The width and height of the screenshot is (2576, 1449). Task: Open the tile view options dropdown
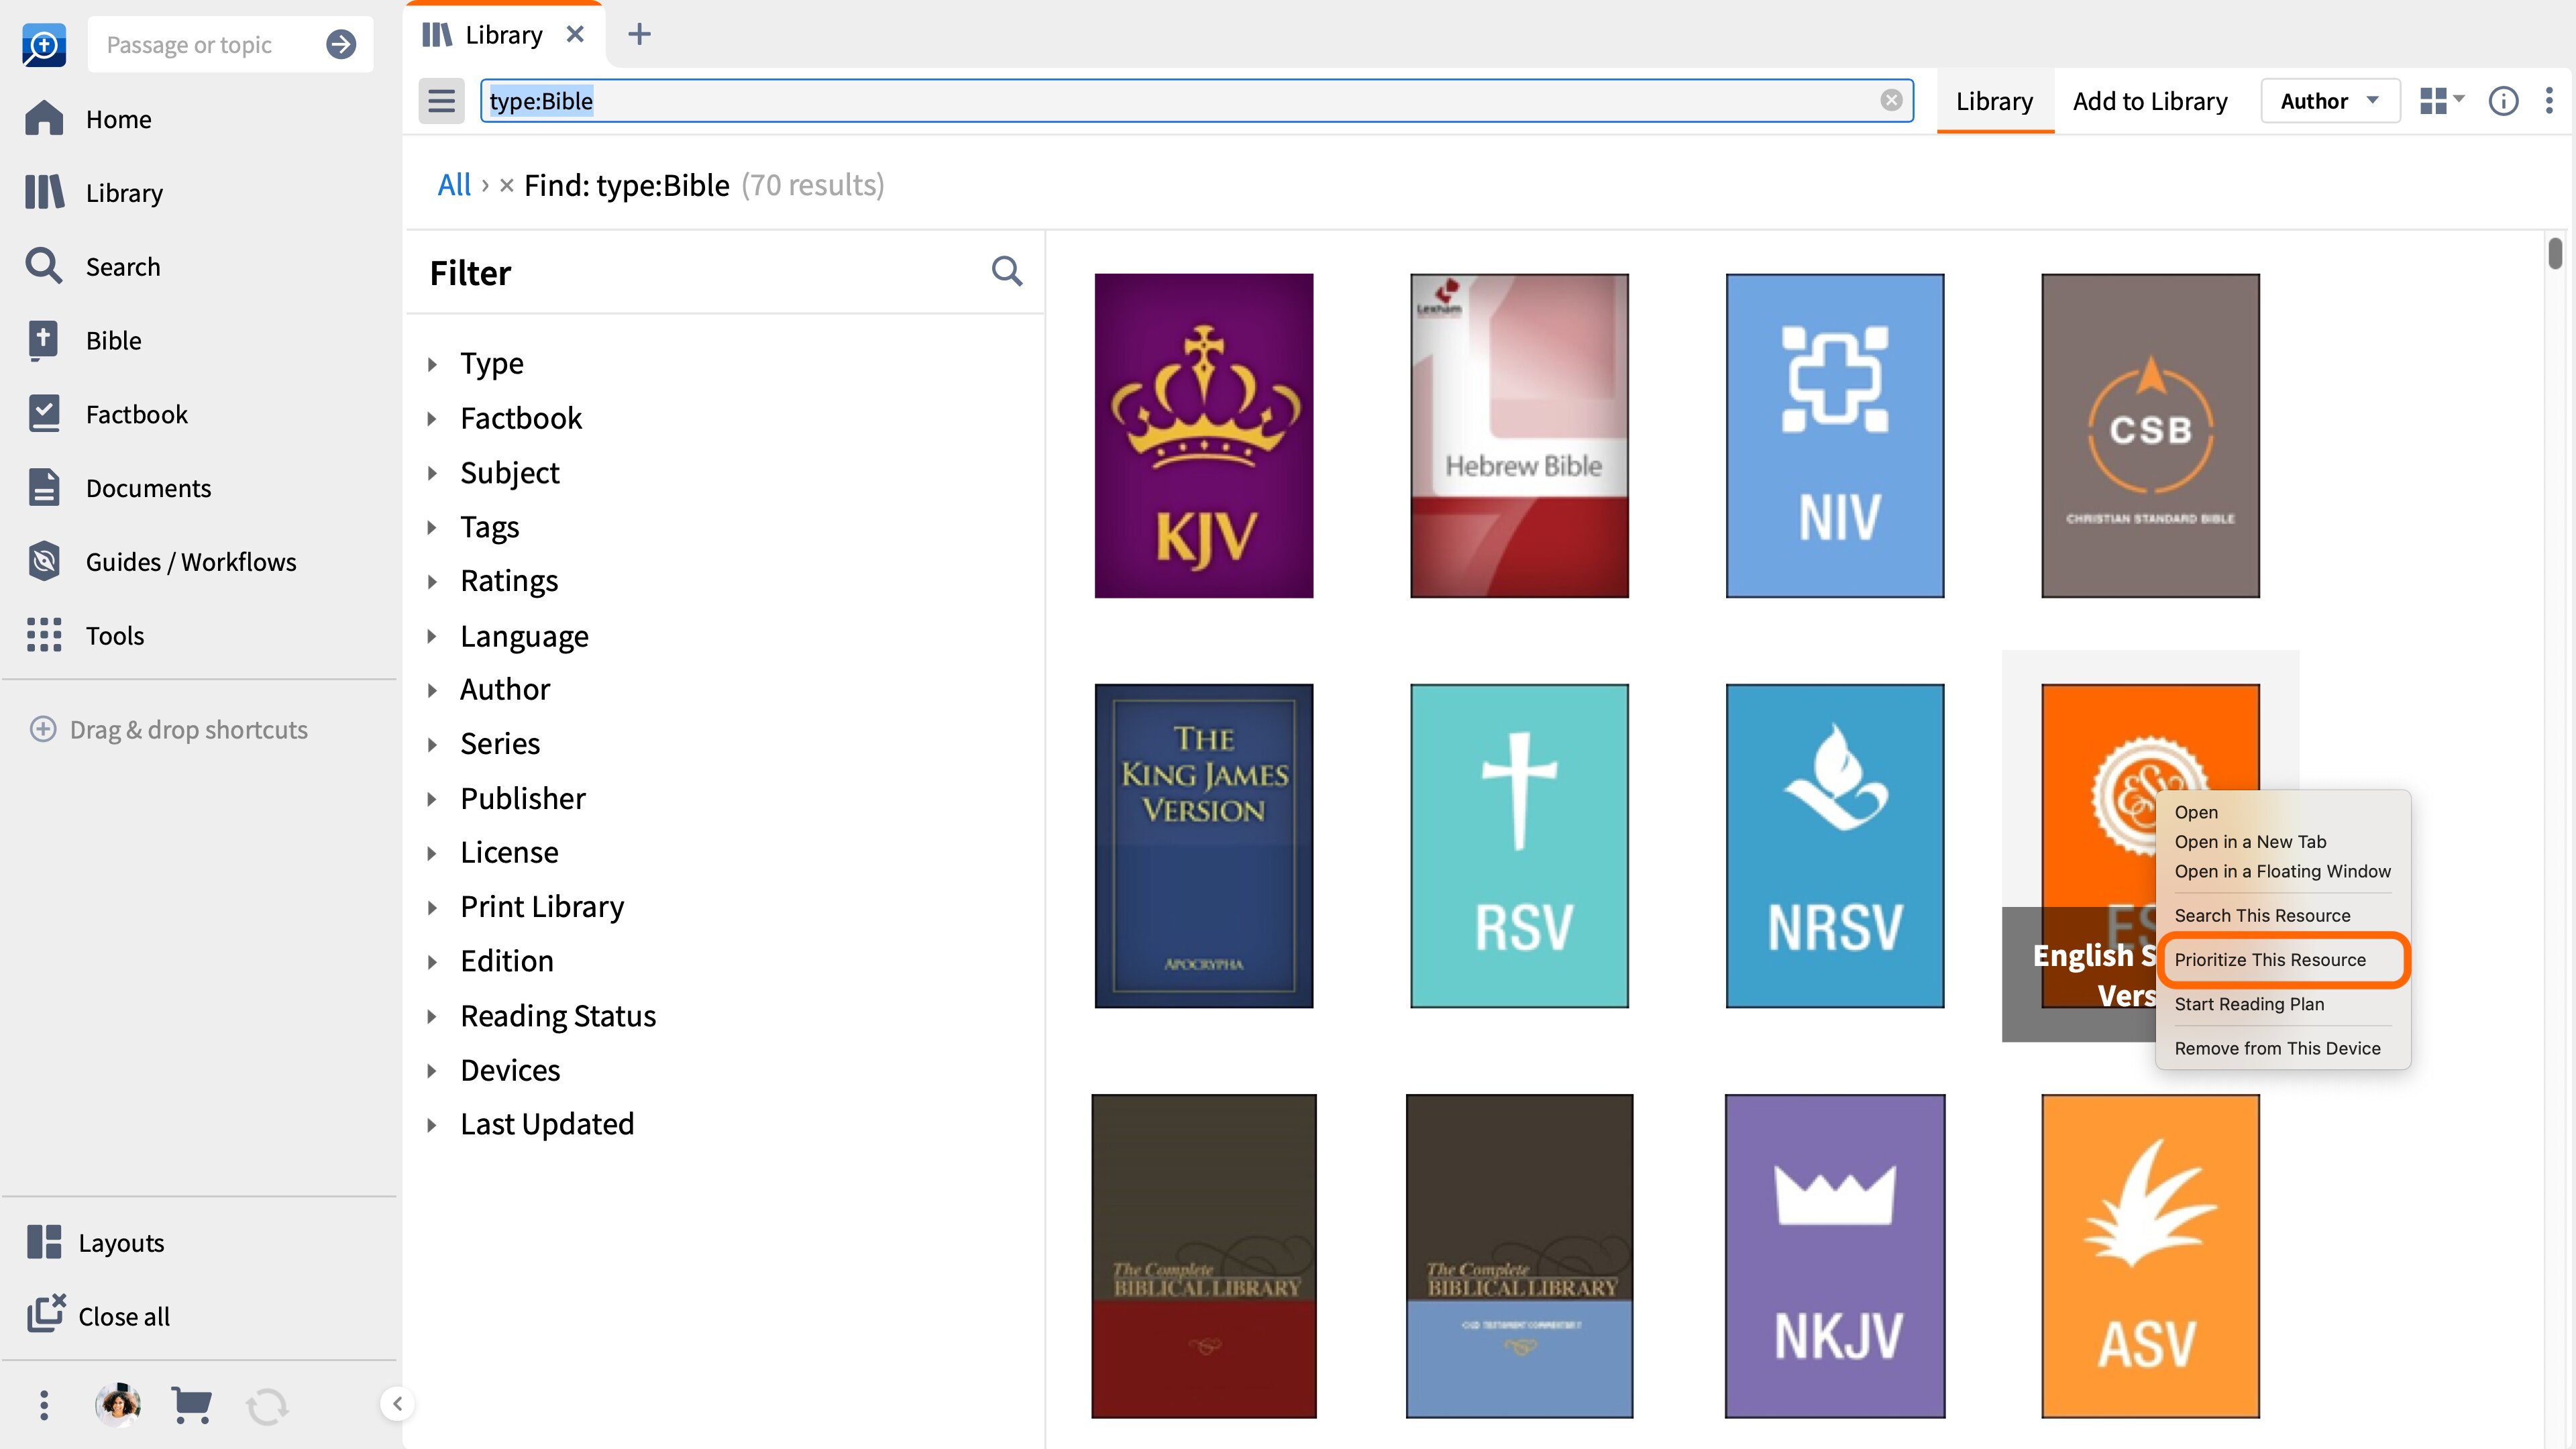[x=2441, y=100]
